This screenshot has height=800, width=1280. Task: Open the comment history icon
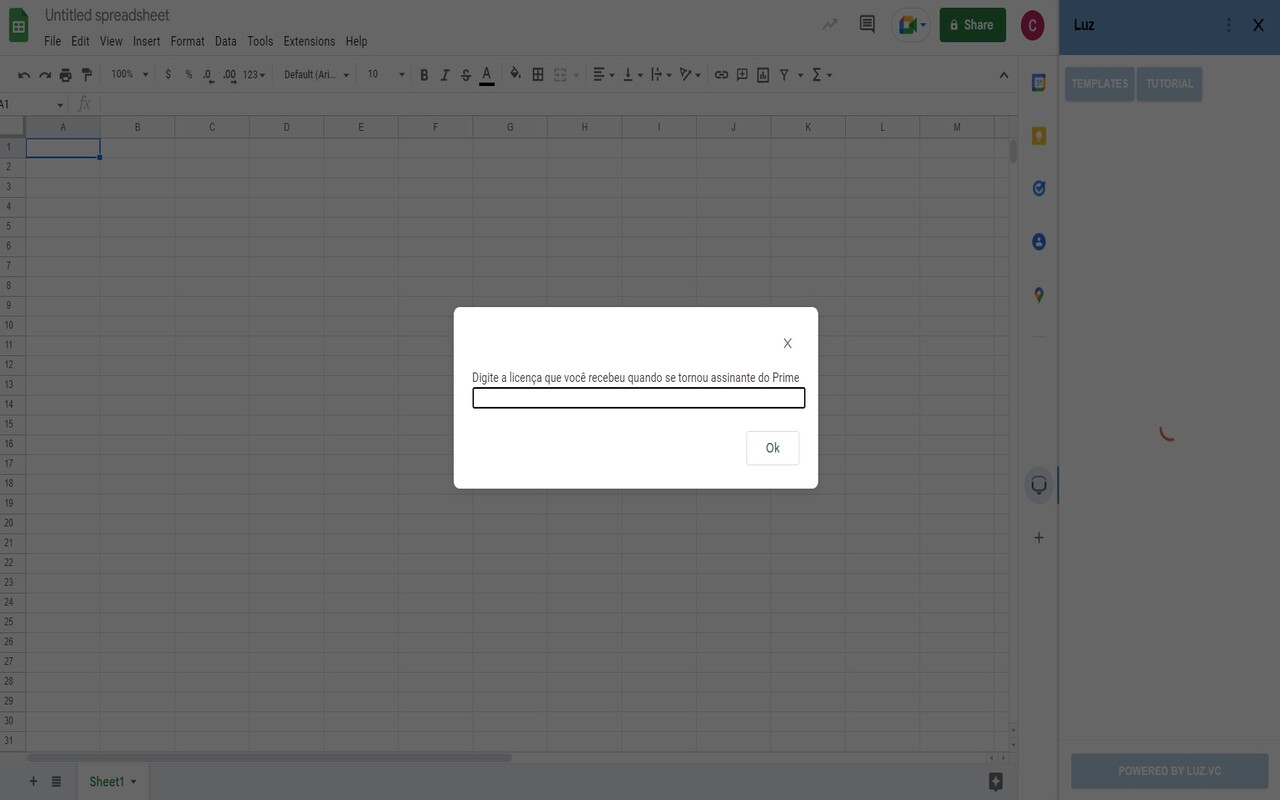click(867, 25)
